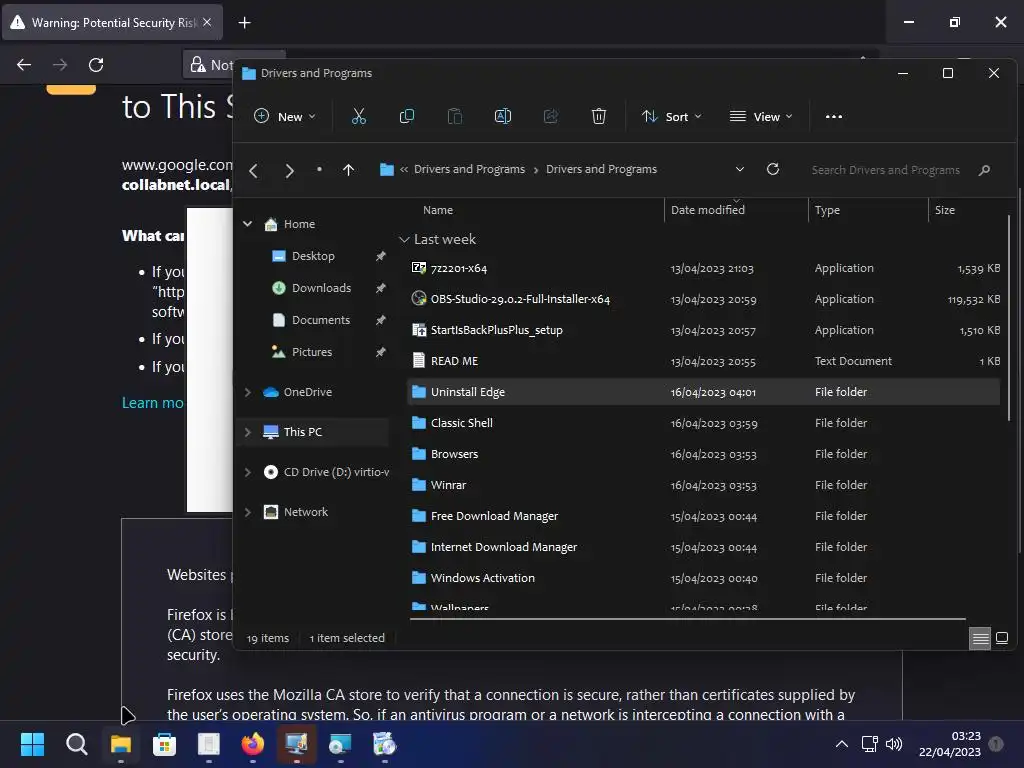Click Firefox icon on taskbar
Image resolution: width=1024 pixels, height=768 pixels.
point(253,744)
